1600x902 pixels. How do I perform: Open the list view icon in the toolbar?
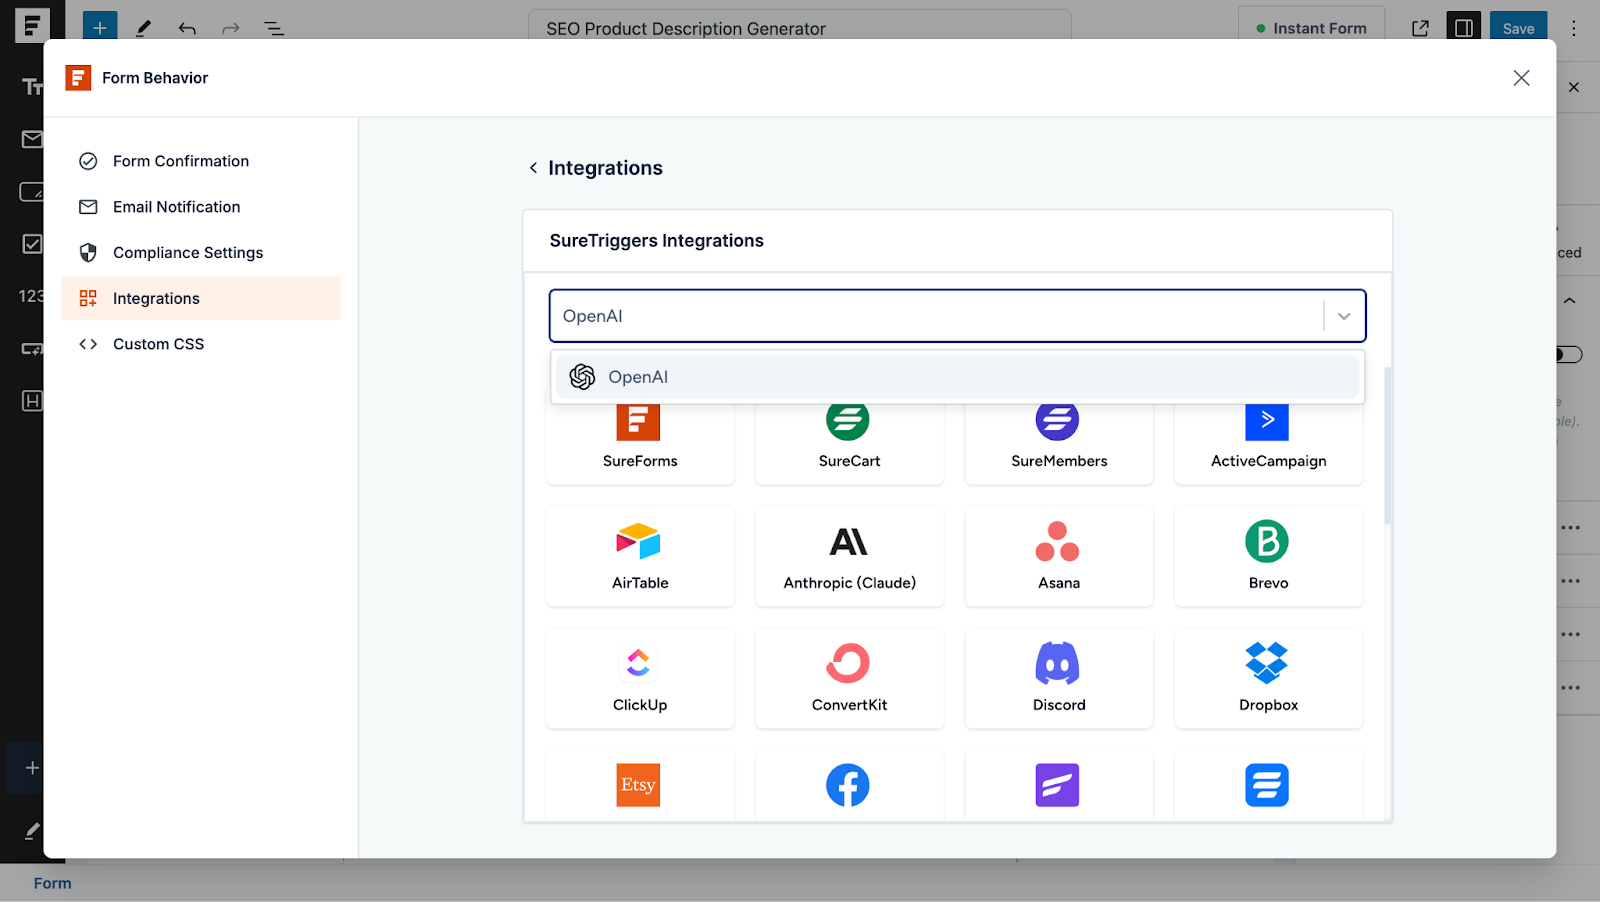(x=273, y=27)
